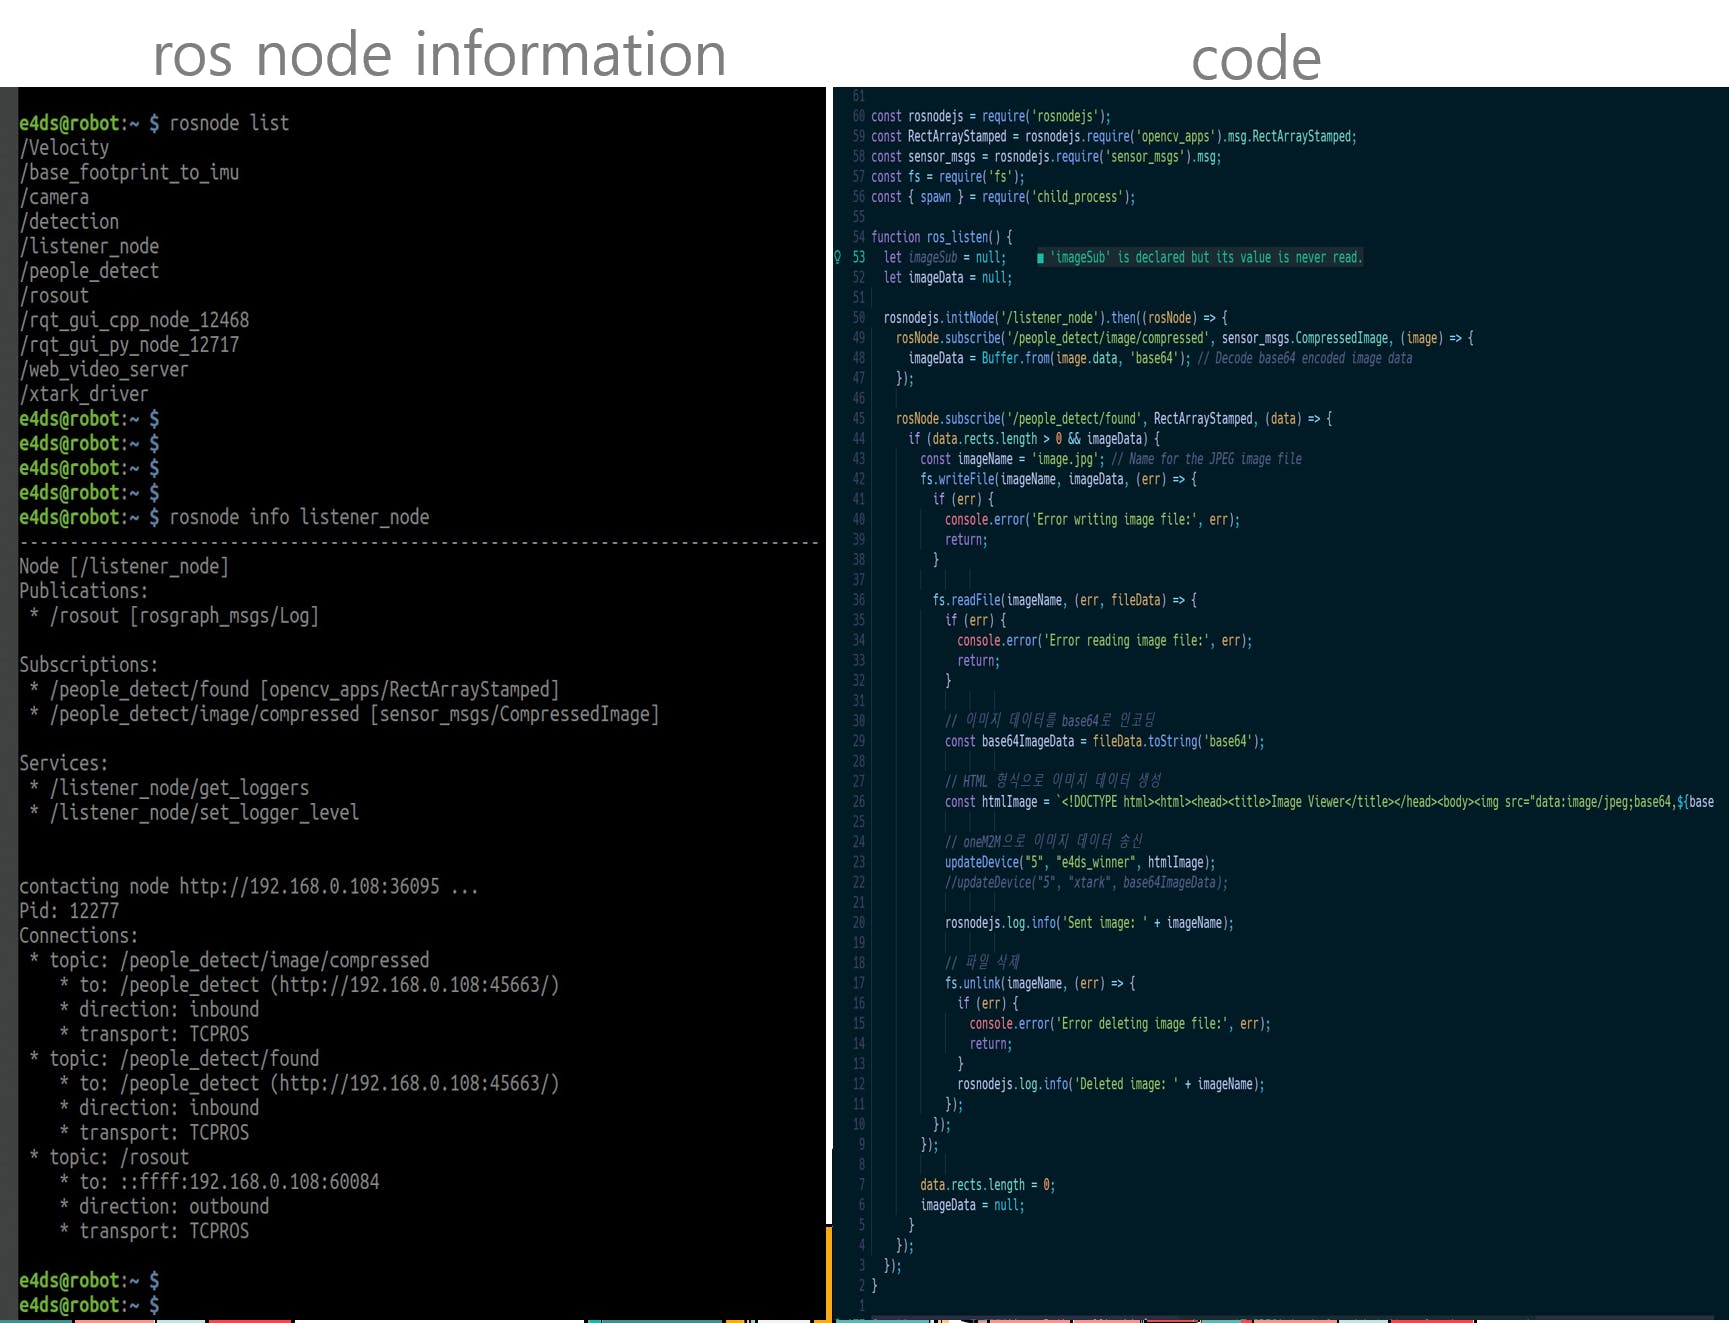This screenshot has height=1323, width=1729.
Task: Click the 'let imageData = null;' line
Action: pos(948,278)
